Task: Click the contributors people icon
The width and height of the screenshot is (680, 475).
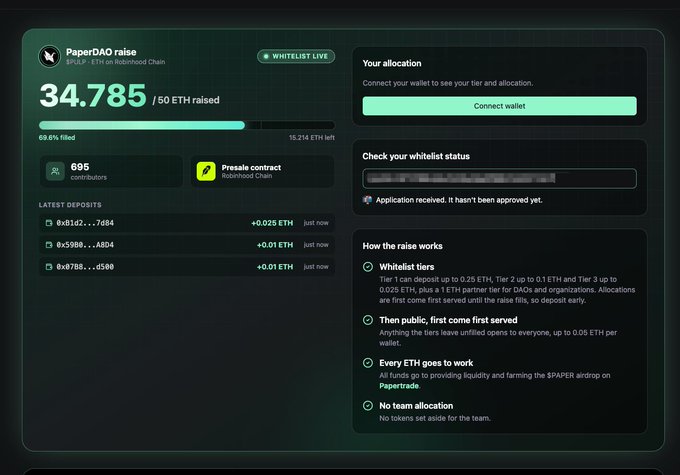Action: 55,171
